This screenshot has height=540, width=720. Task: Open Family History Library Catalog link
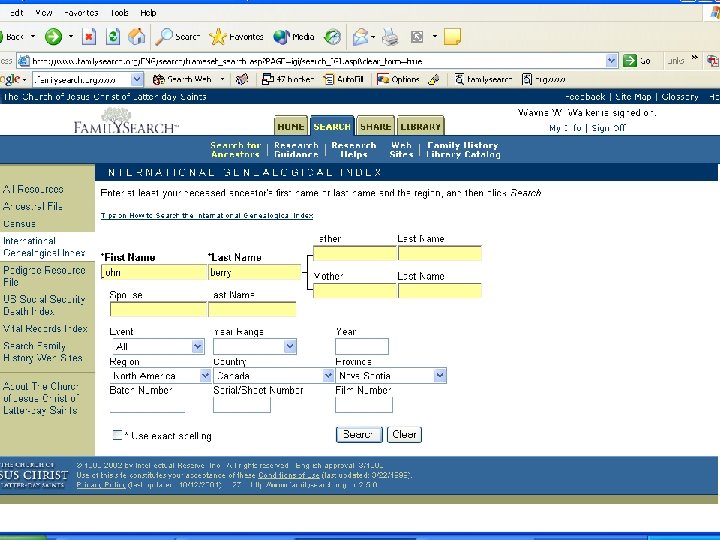463,150
